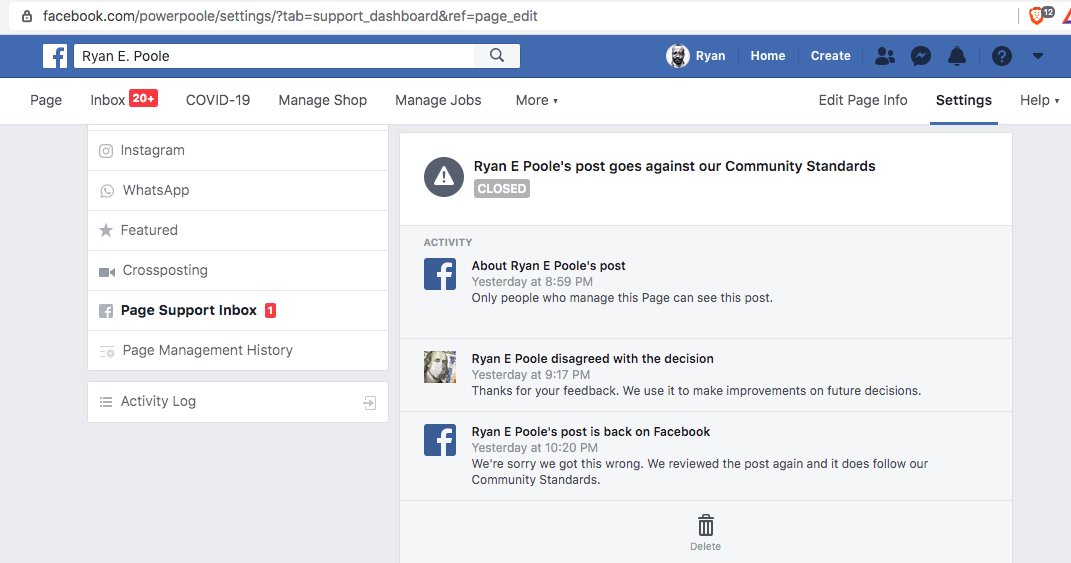Screen dimensions: 1071x563
Task: Click the Page Support Inbox Facebook icon
Action: (x=106, y=311)
